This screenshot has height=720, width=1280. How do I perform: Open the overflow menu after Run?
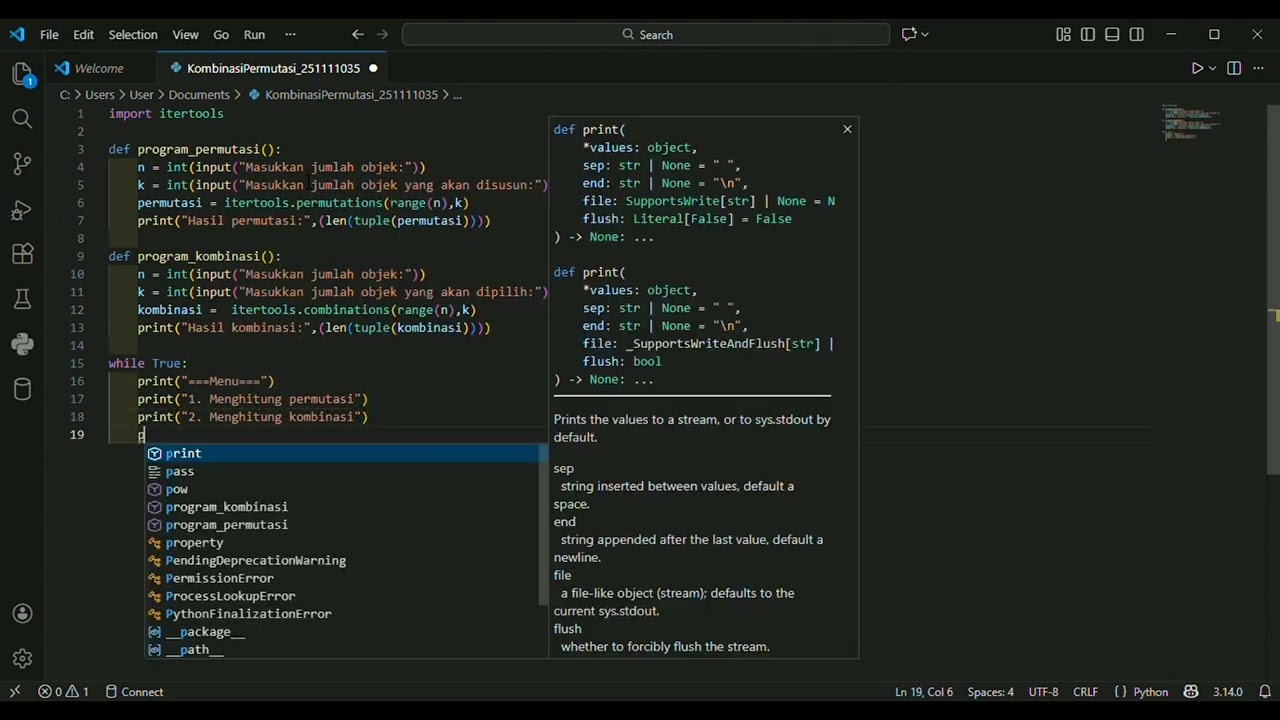290,34
